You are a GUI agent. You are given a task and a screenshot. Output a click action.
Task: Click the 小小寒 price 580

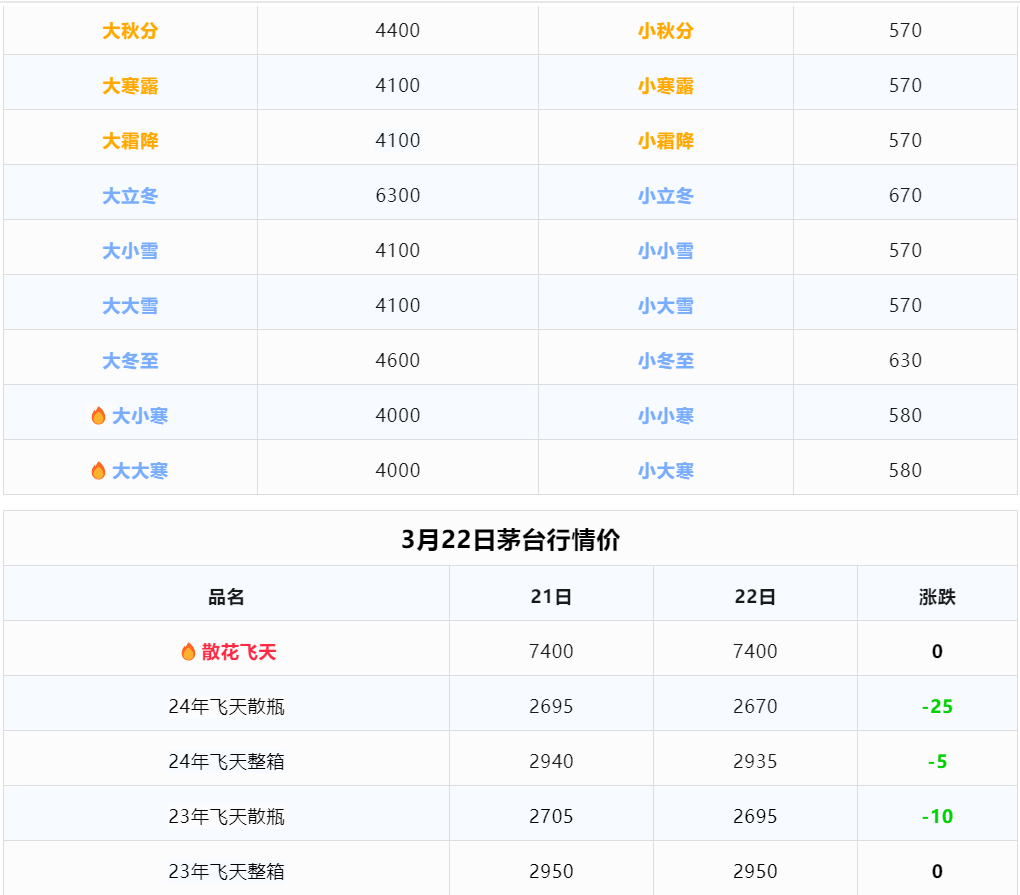point(906,415)
